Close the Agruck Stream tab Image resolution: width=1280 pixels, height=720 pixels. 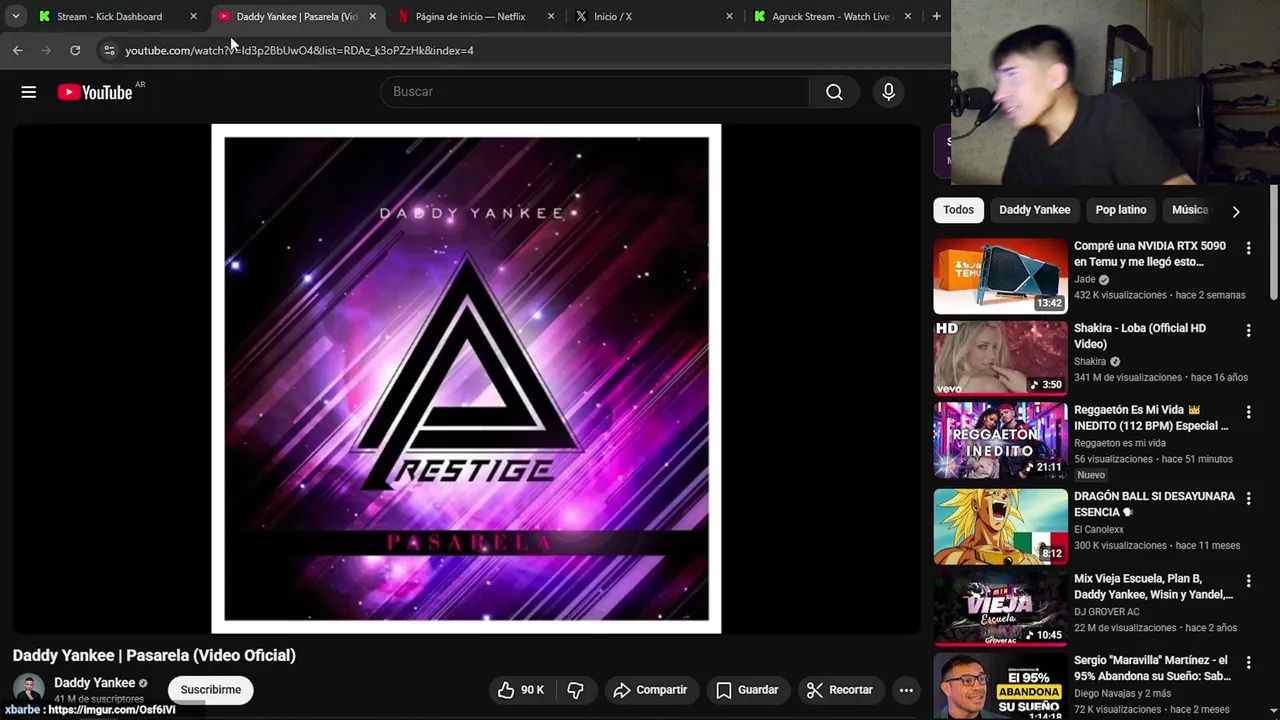click(907, 16)
